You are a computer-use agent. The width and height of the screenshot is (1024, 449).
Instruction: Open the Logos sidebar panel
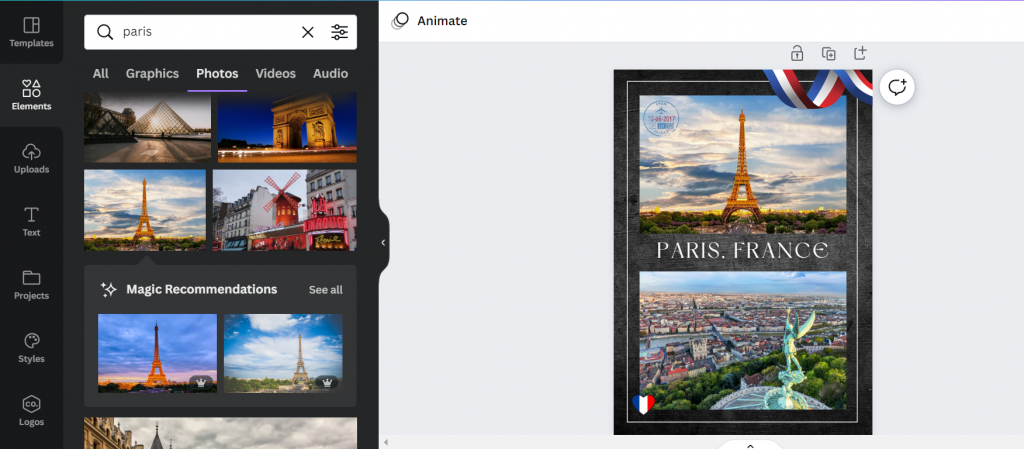[31, 410]
